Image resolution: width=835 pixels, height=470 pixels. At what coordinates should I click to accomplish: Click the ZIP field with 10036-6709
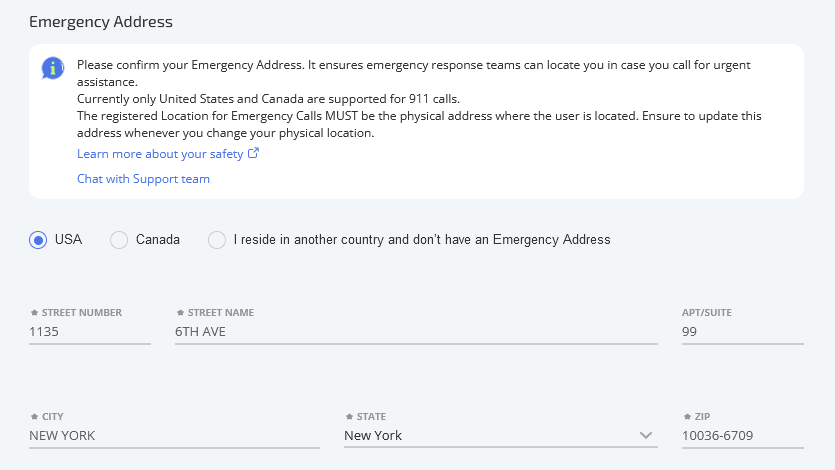coord(742,435)
